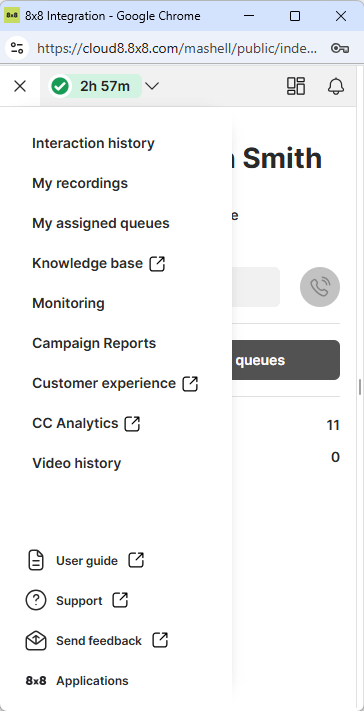Screen dimensions: 364x711
Task: Open My assigned queues
Action: click(101, 223)
